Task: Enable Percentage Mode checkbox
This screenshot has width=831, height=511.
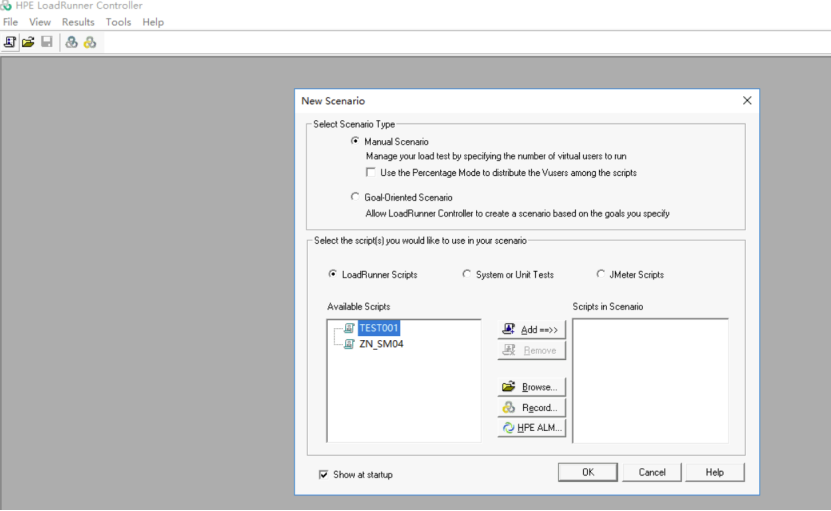Action: pyautogui.click(x=370, y=172)
